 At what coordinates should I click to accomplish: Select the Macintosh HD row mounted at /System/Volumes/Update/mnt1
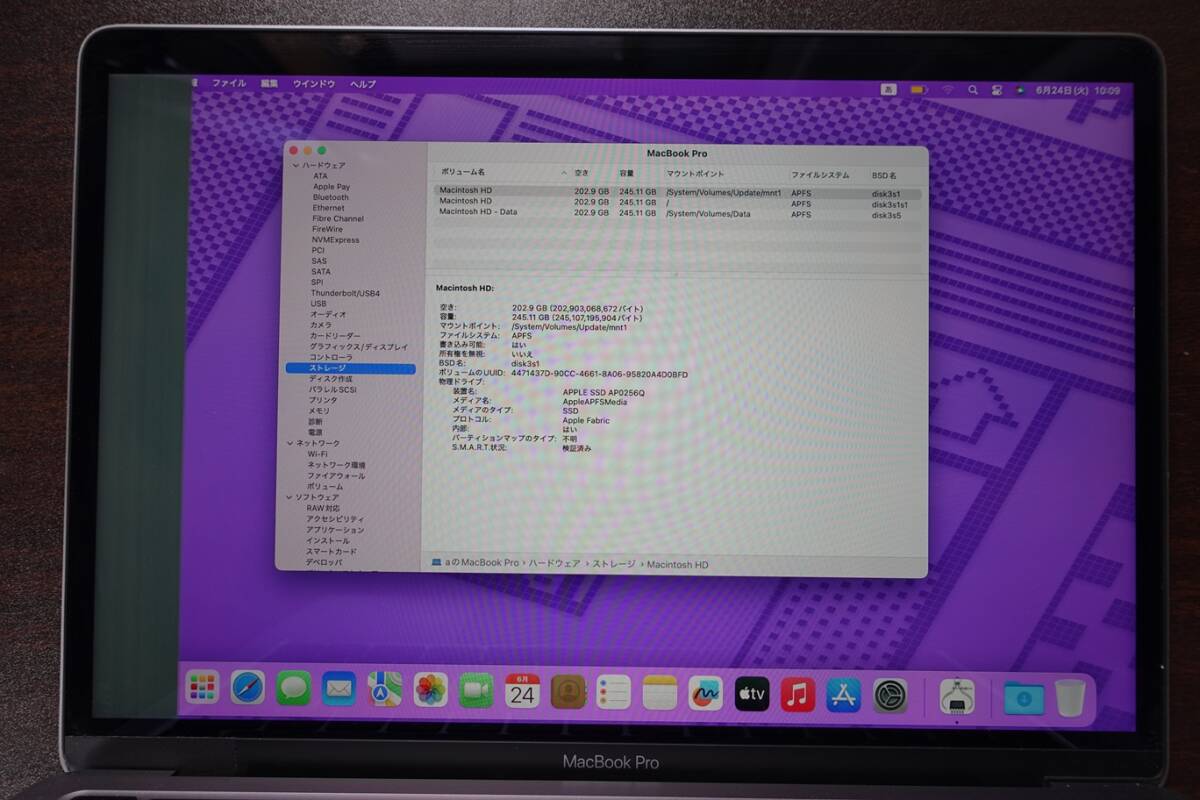click(677, 191)
